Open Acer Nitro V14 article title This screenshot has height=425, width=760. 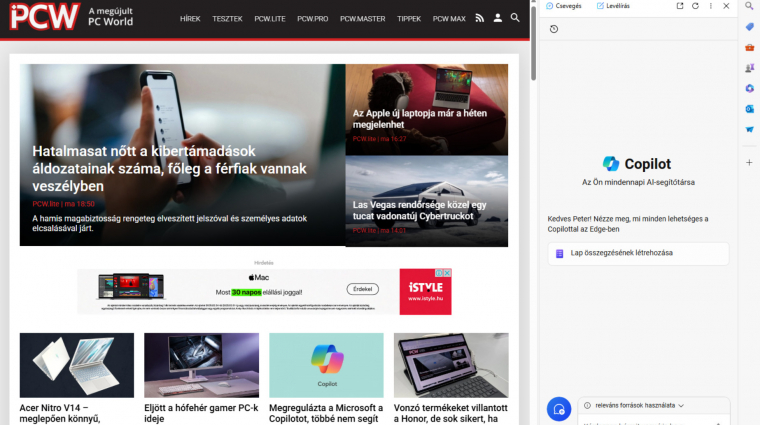click(x=60, y=413)
